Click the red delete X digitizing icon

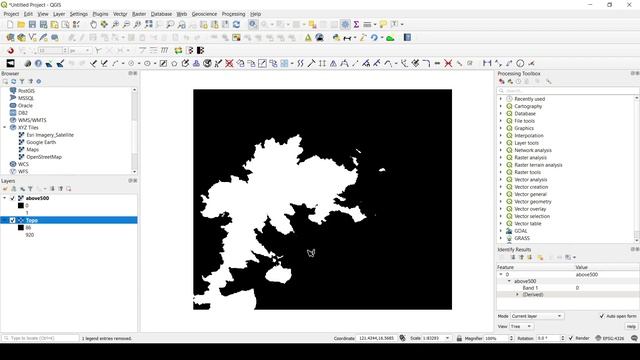click(229, 63)
